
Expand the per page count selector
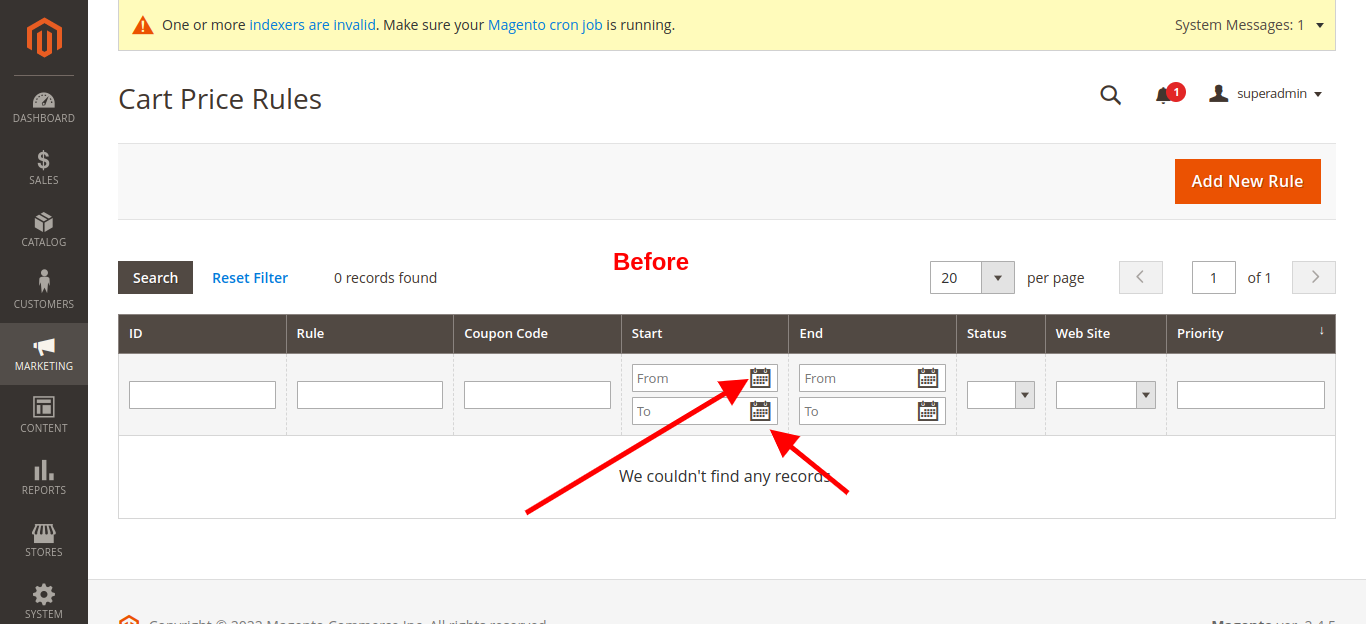(x=997, y=277)
